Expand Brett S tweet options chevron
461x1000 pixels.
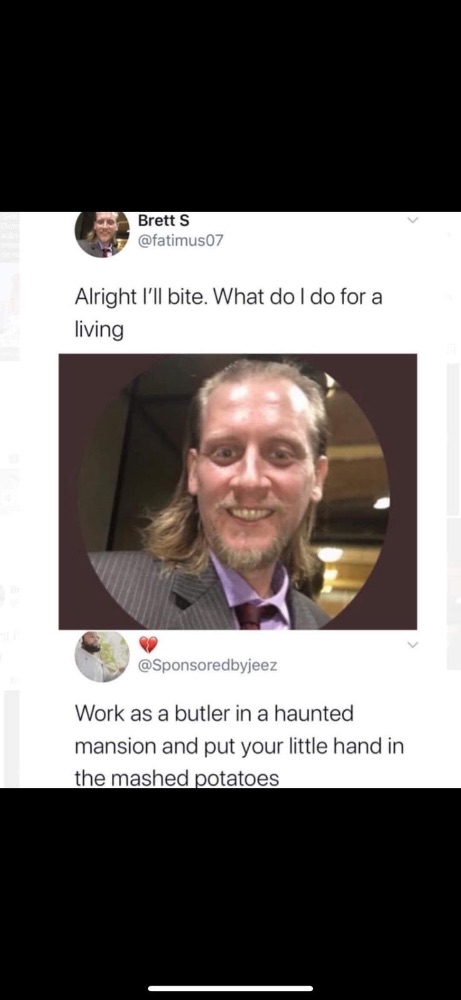(413, 221)
